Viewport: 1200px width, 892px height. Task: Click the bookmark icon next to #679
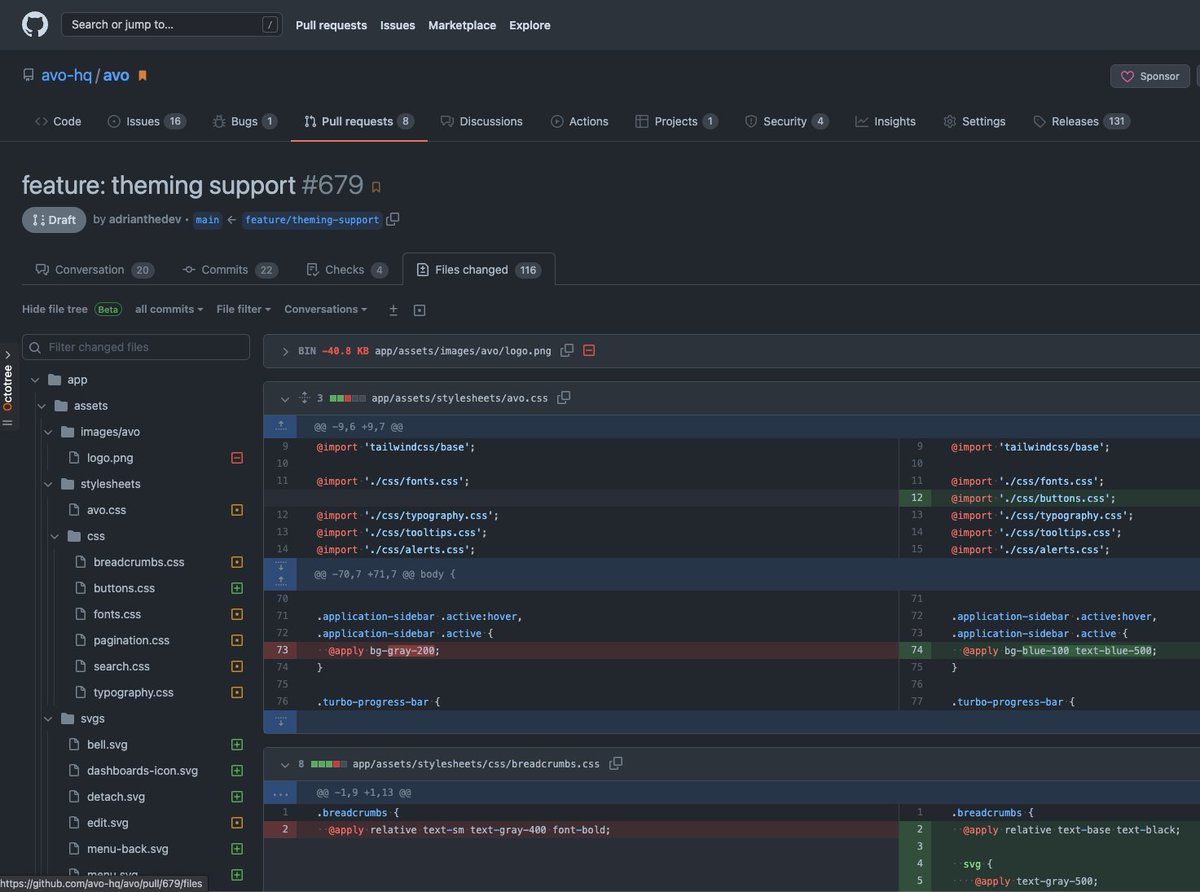[376, 187]
